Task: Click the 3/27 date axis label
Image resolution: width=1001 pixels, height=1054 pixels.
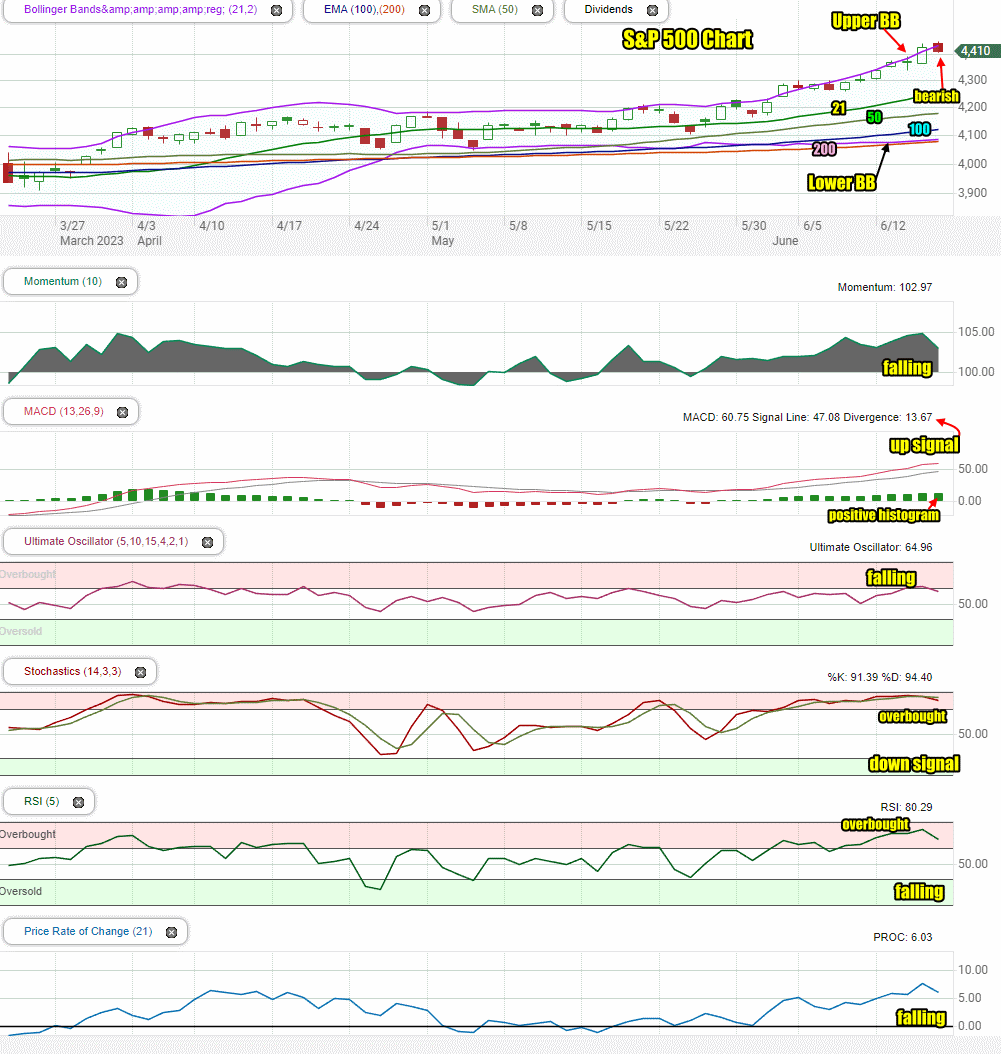Action: [72, 226]
